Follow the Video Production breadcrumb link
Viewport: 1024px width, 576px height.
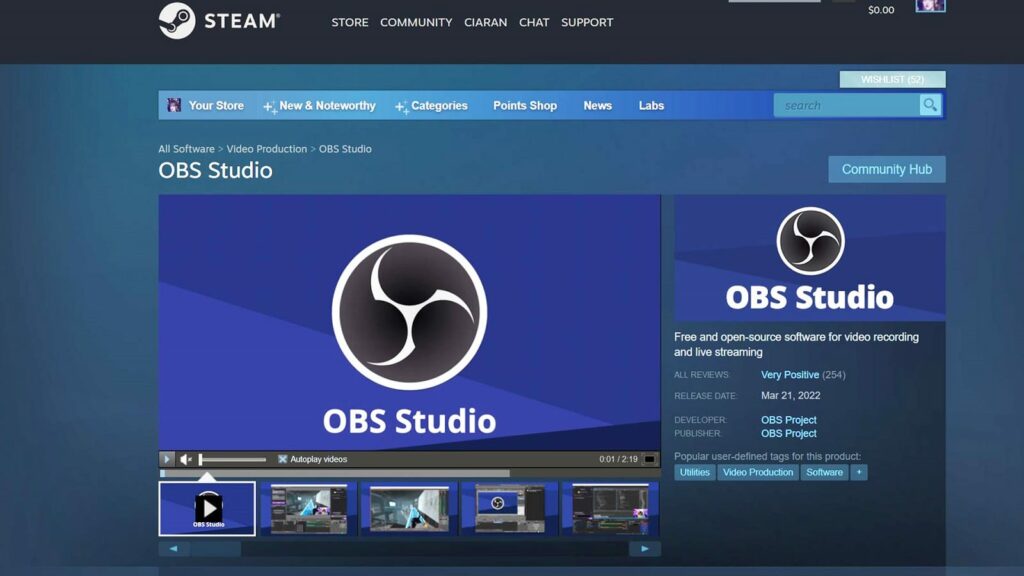click(x=266, y=149)
